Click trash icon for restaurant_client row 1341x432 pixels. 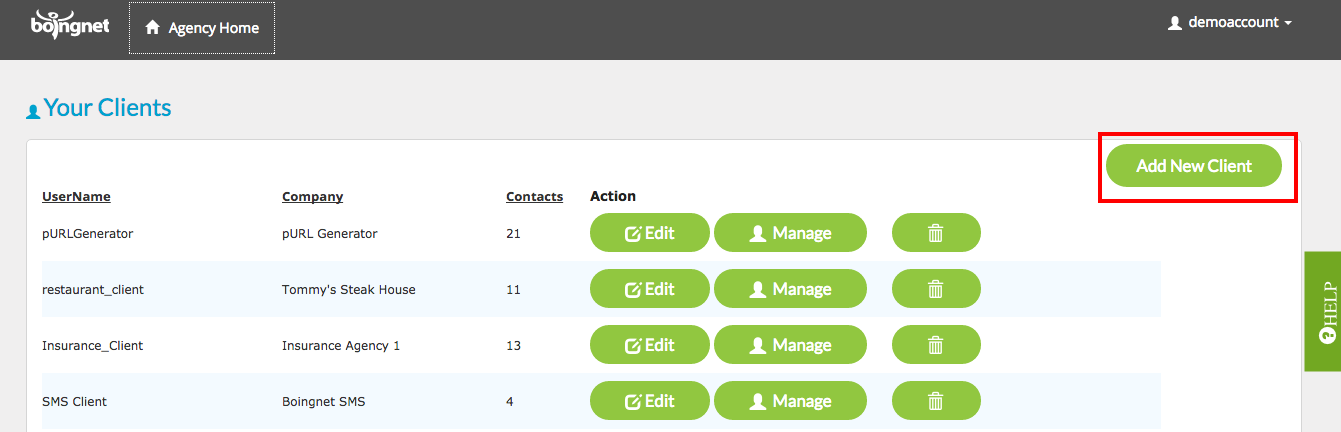(936, 289)
